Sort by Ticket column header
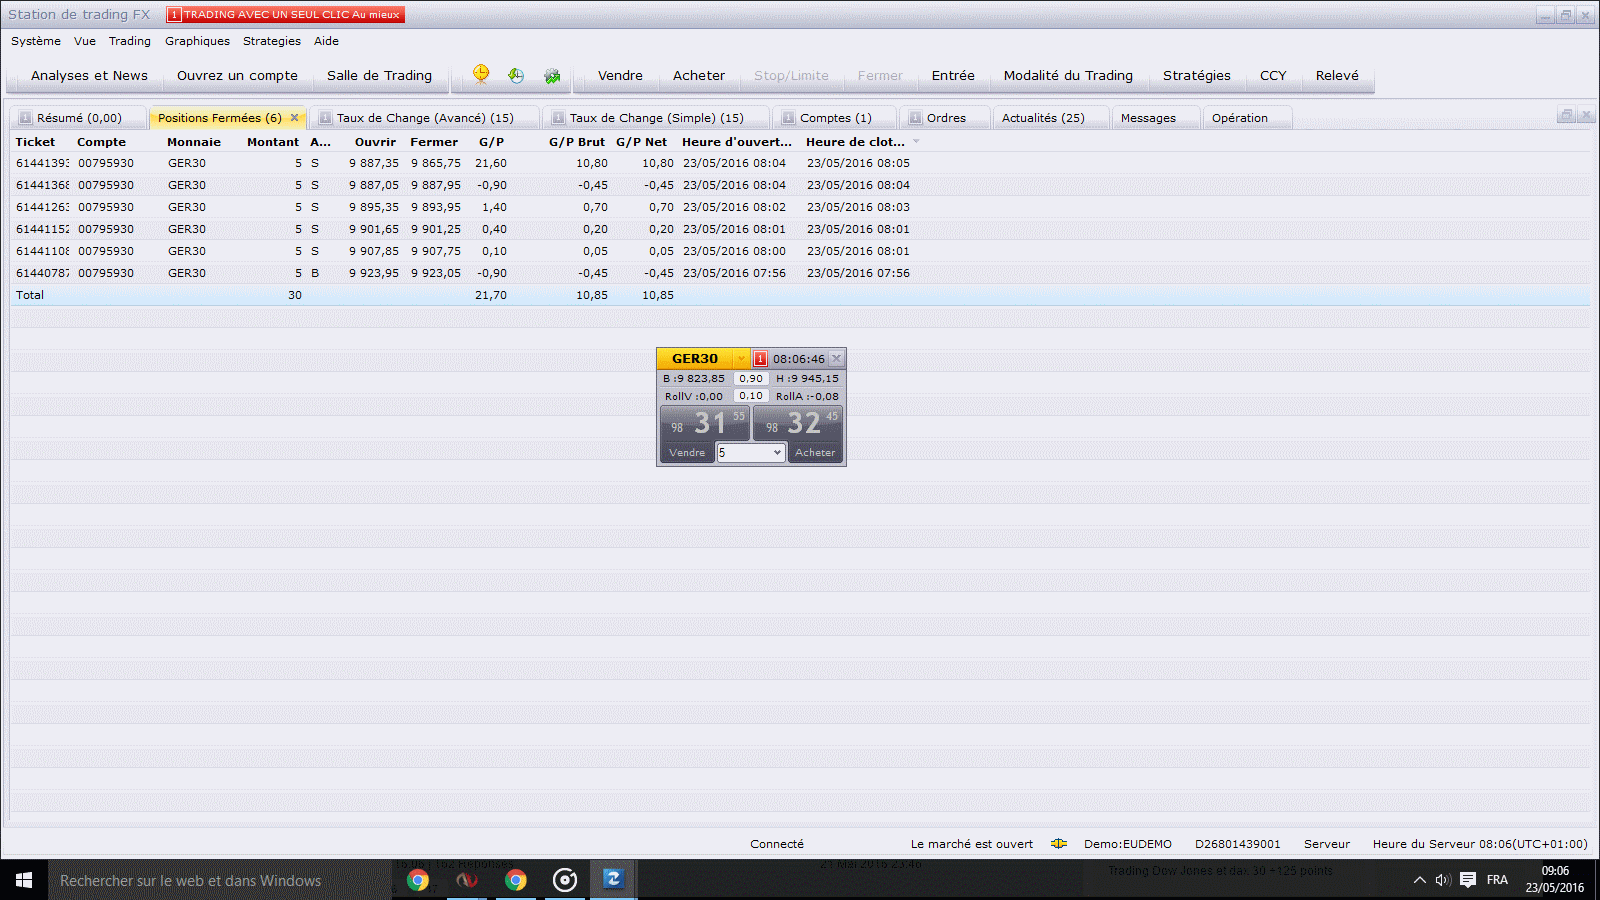This screenshot has width=1600, height=900. click(x=36, y=142)
